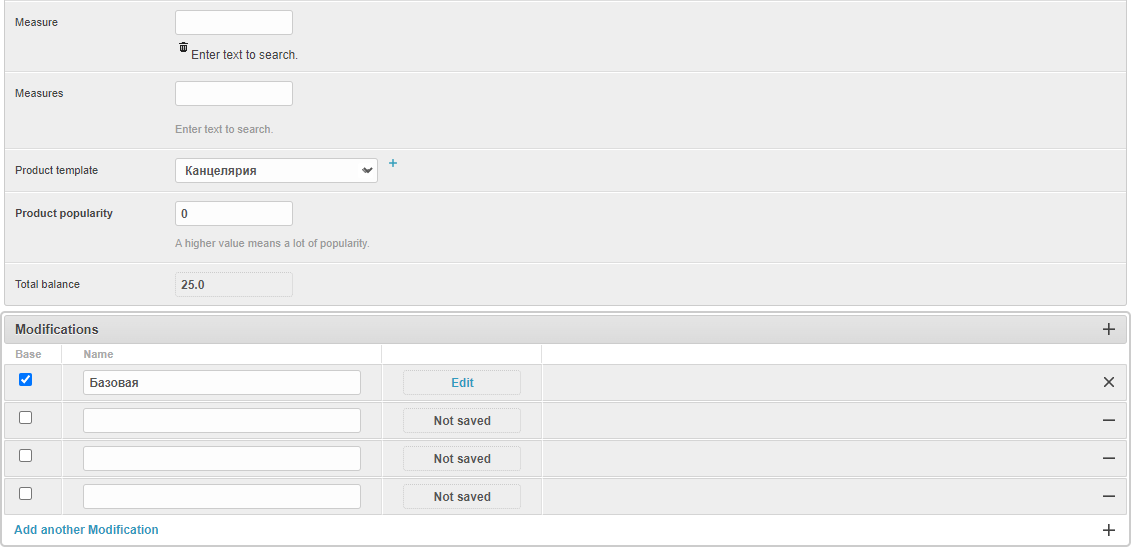Delete the Базовая modification with X icon
The height and width of the screenshot is (550, 1134).
[x=1108, y=382]
